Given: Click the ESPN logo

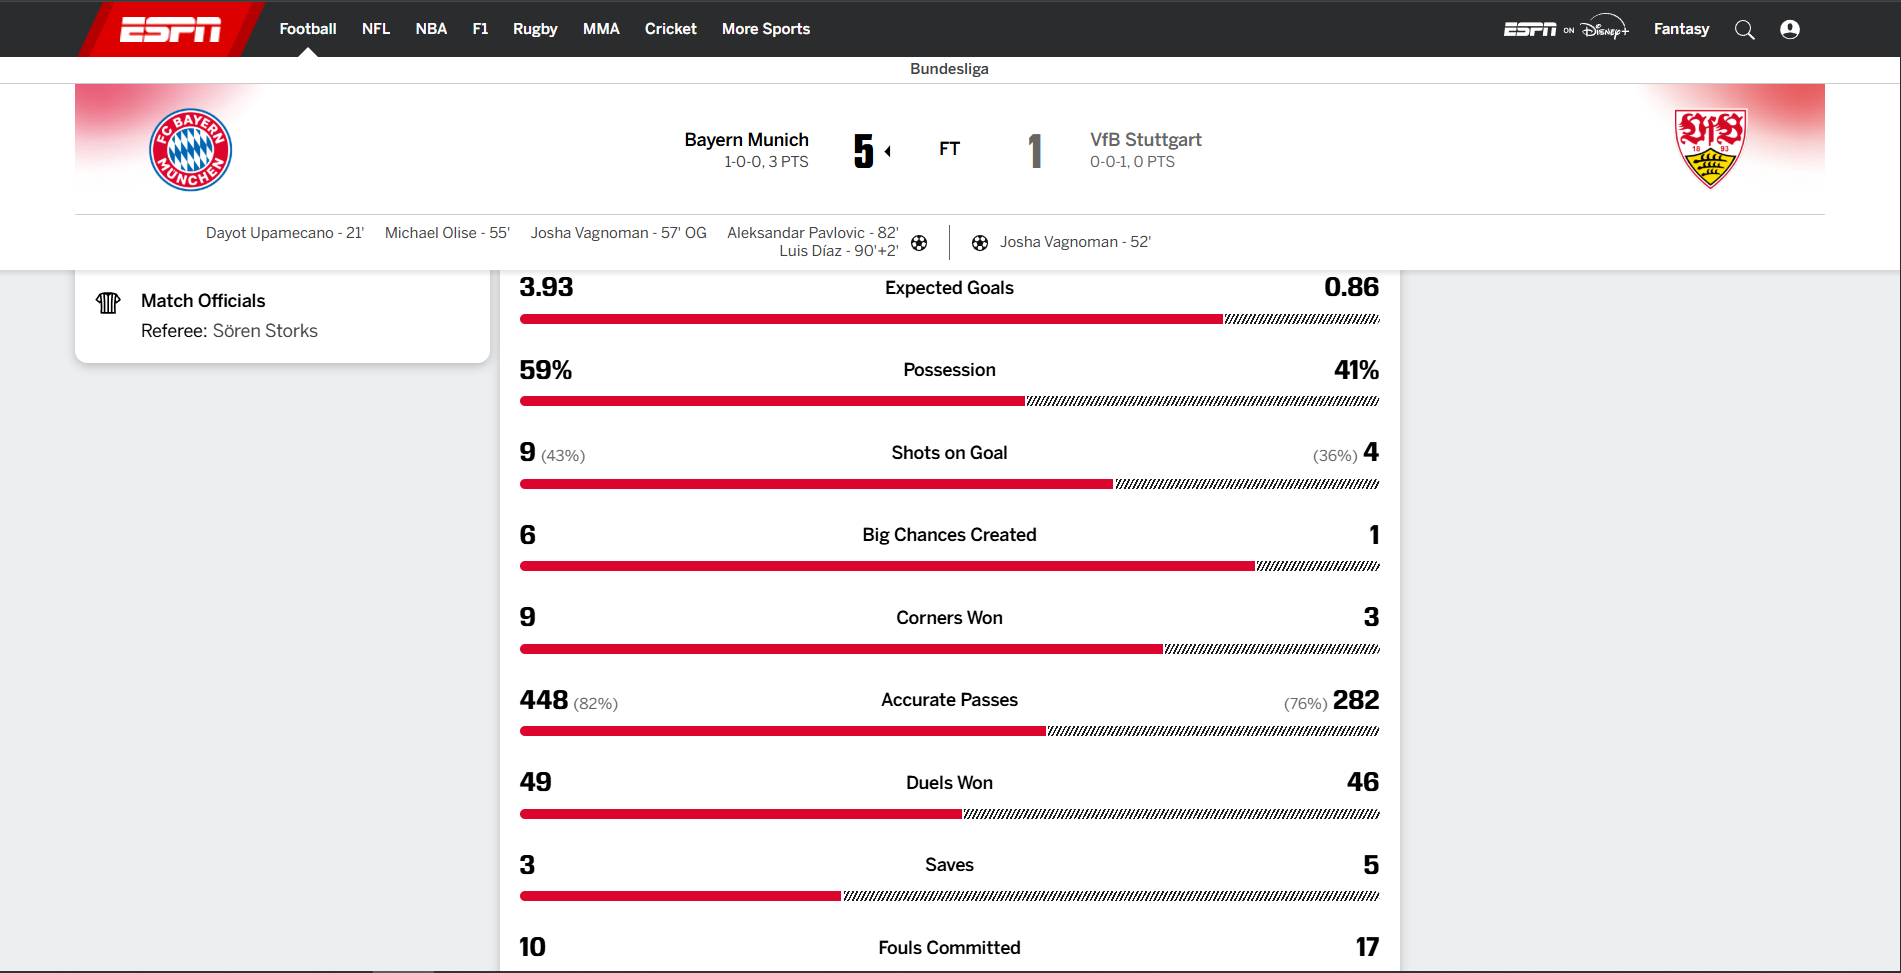Looking at the screenshot, I should tap(170, 29).
